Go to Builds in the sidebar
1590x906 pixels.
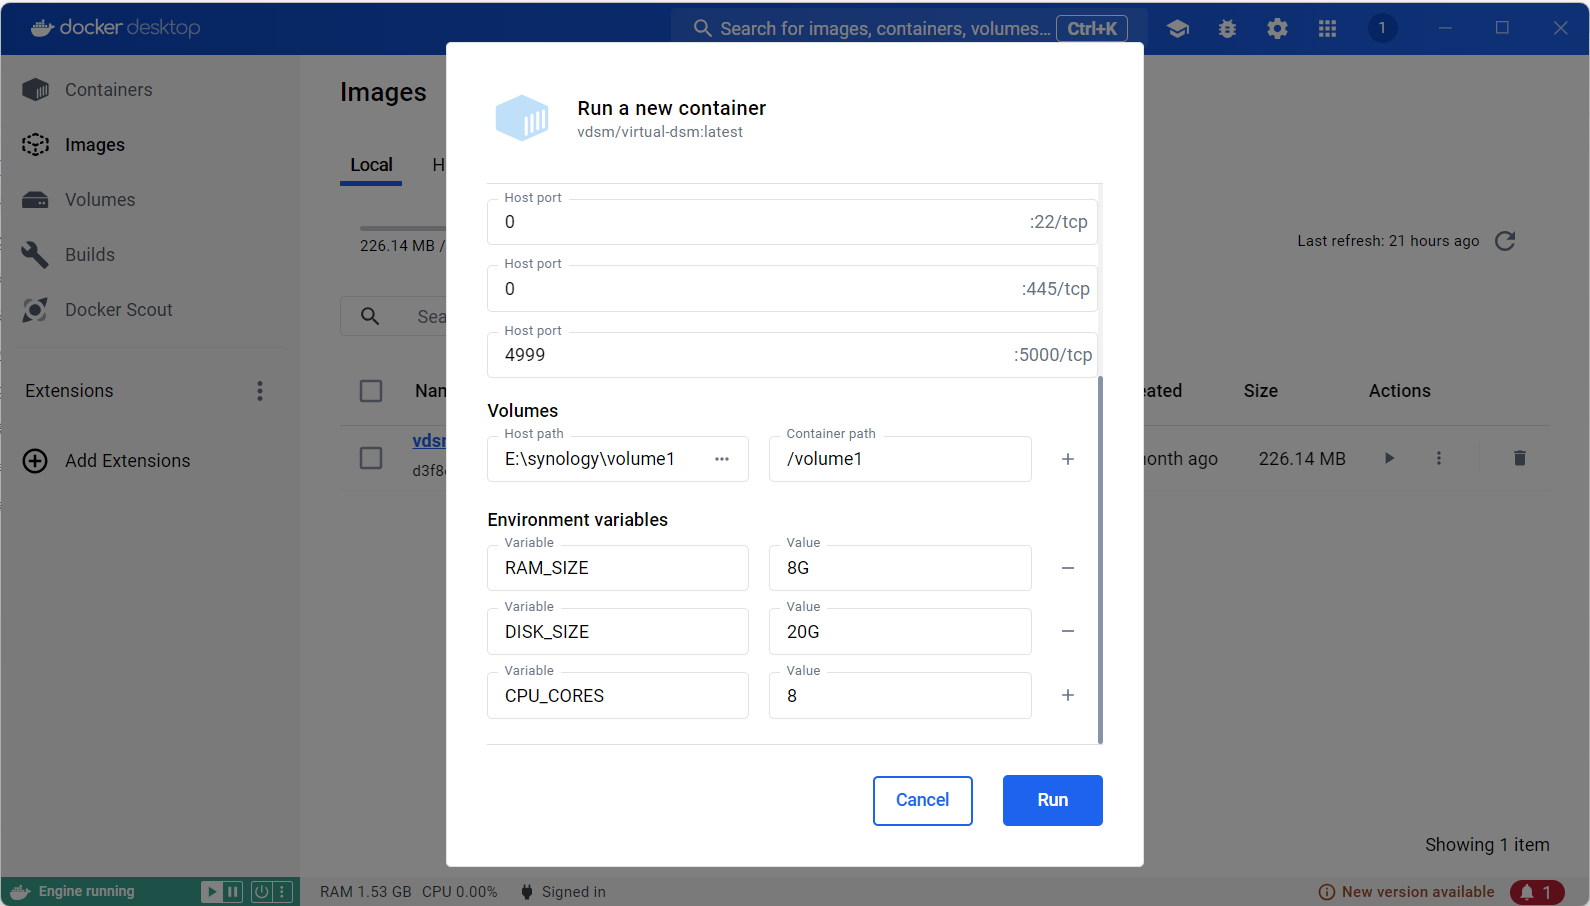click(90, 255)
